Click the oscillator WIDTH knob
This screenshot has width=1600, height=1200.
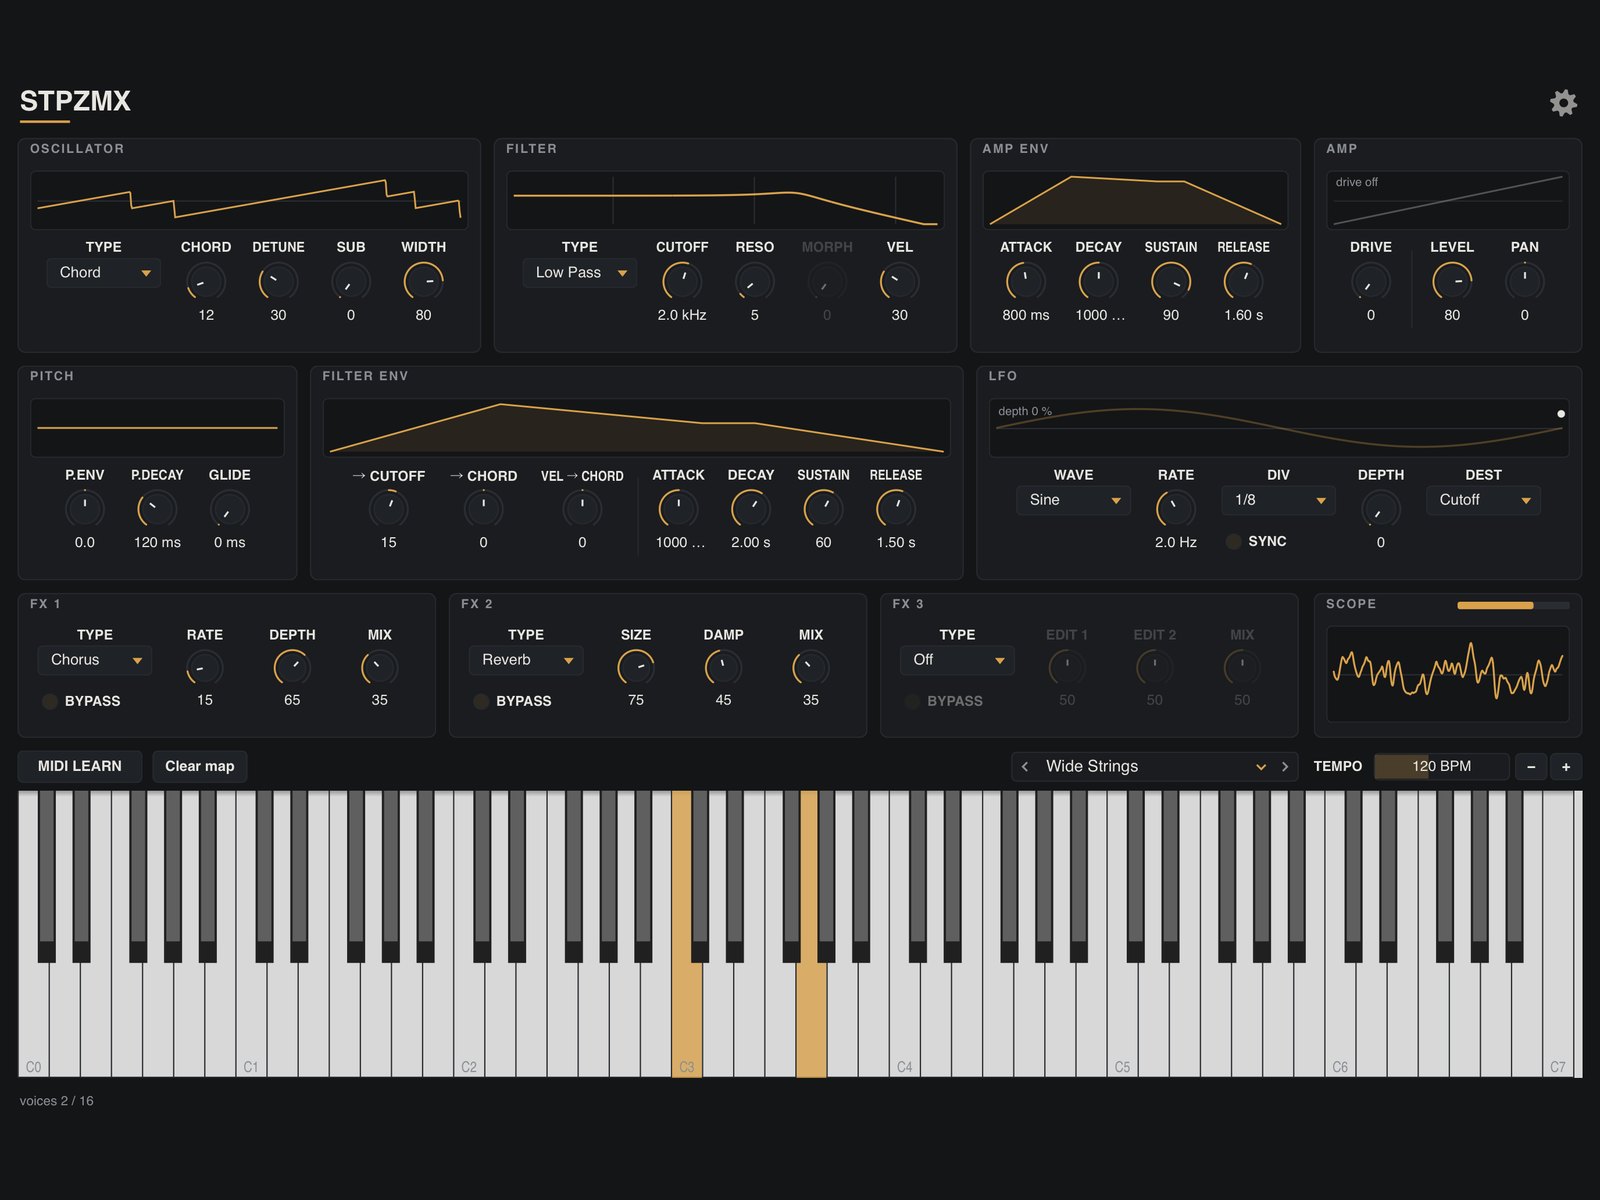tap(423, 281)
